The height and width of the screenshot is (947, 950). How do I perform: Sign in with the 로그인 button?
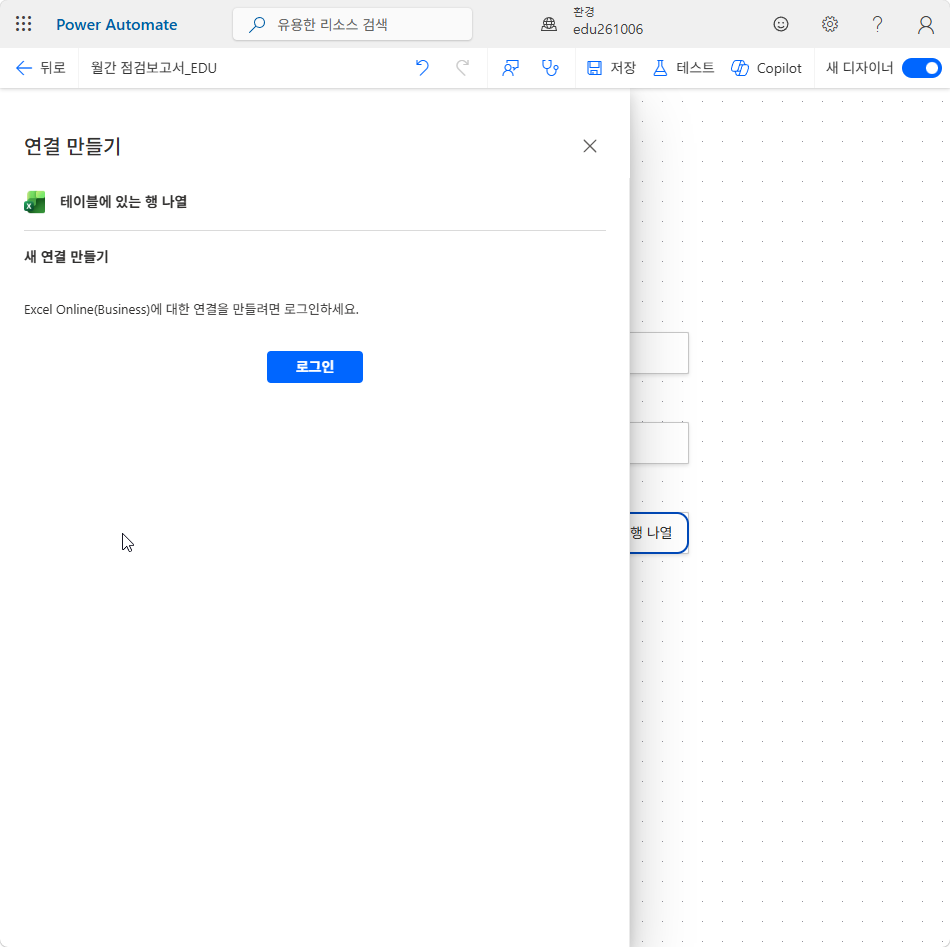pos(314,367)
